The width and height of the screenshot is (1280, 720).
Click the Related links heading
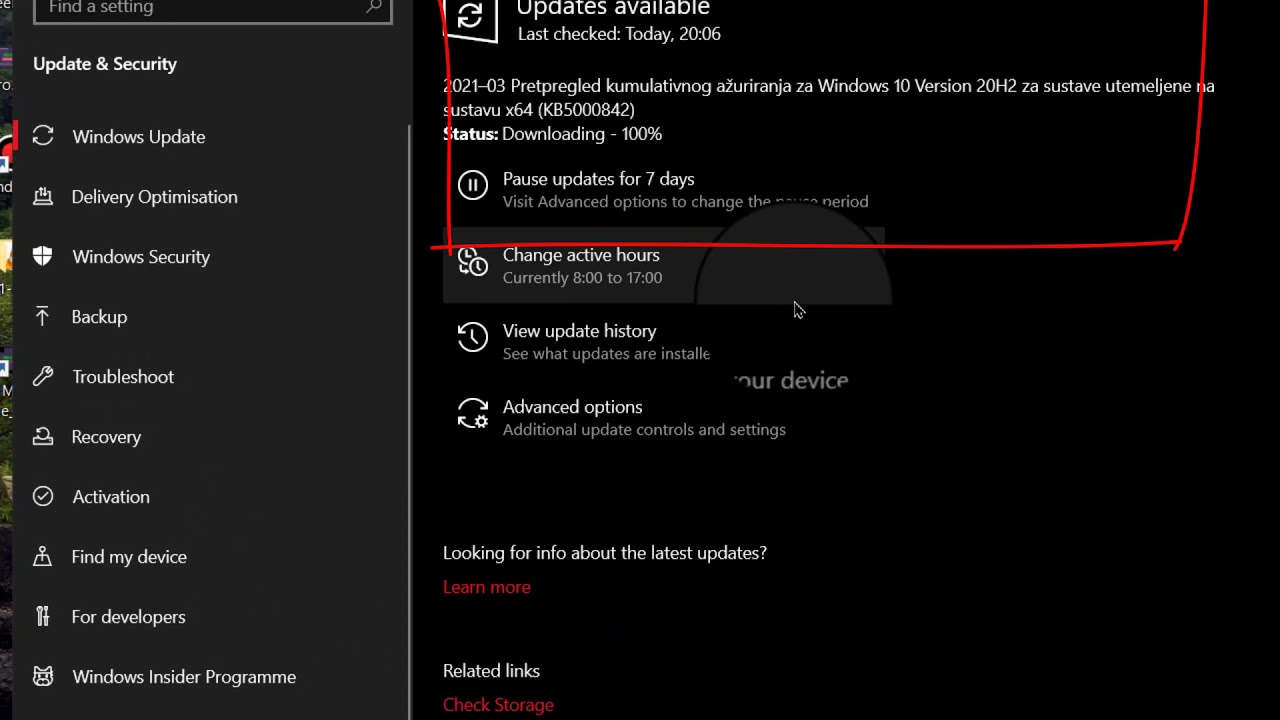point(491,671)
